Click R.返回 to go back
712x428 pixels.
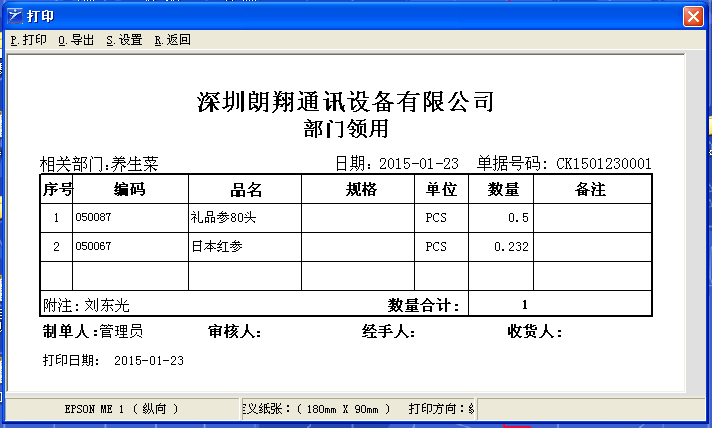[172, 41]
